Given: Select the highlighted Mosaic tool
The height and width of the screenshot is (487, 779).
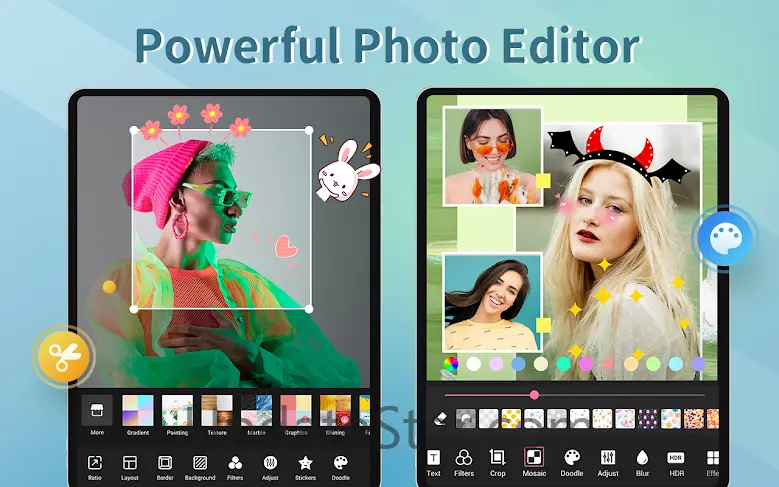Looking at the screenshot, I should [534, 463].
